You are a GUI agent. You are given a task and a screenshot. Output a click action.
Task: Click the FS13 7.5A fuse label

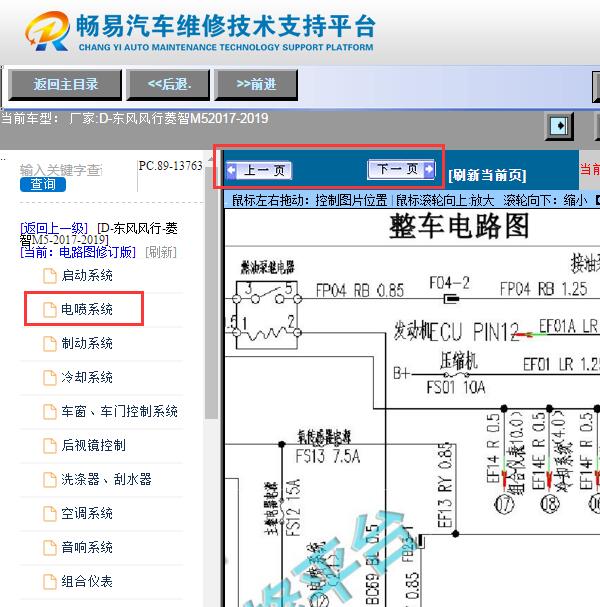328,456
